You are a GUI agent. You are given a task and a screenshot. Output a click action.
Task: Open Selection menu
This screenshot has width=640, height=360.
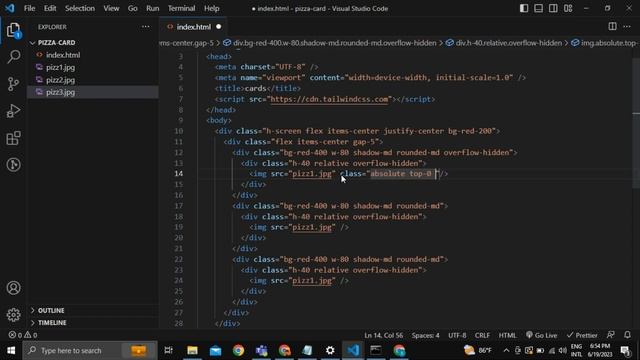(x=80, y=8)
